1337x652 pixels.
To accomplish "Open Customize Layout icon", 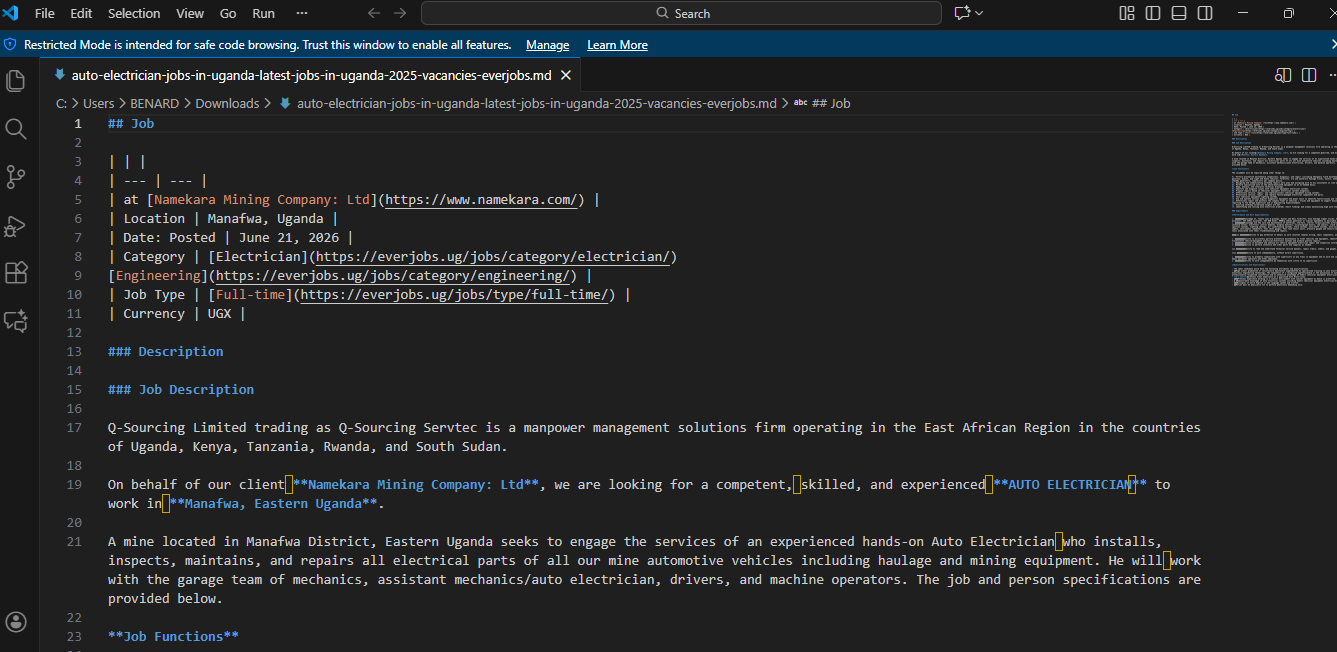I will click(x=1127, y=13).
